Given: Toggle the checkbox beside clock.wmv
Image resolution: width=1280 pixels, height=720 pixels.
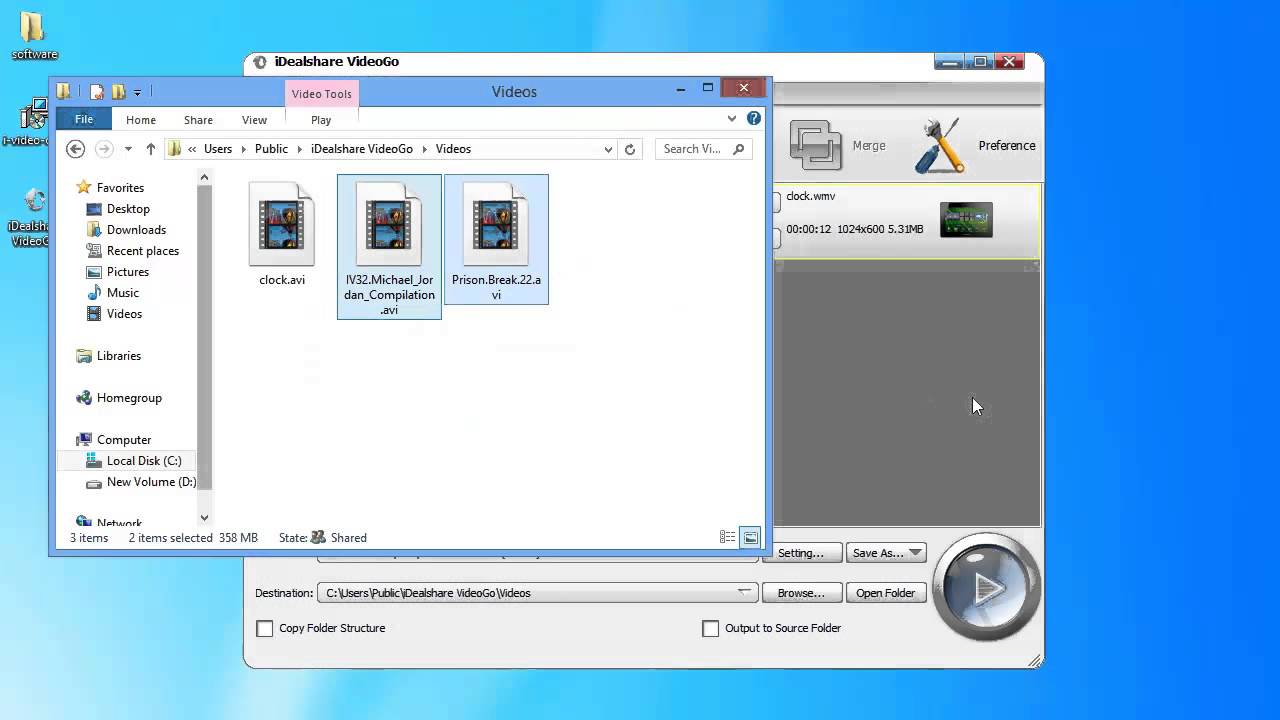Looking at the screenshot, I should pos(777,201).
